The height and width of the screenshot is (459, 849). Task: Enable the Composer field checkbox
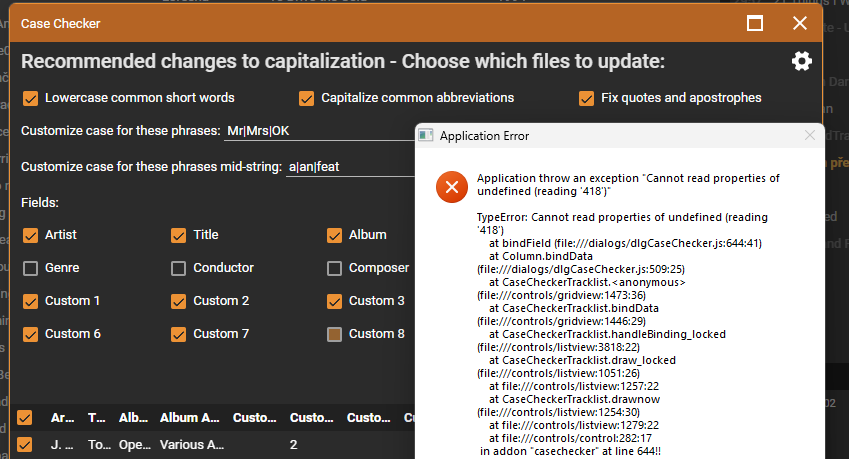coord(334,268)
